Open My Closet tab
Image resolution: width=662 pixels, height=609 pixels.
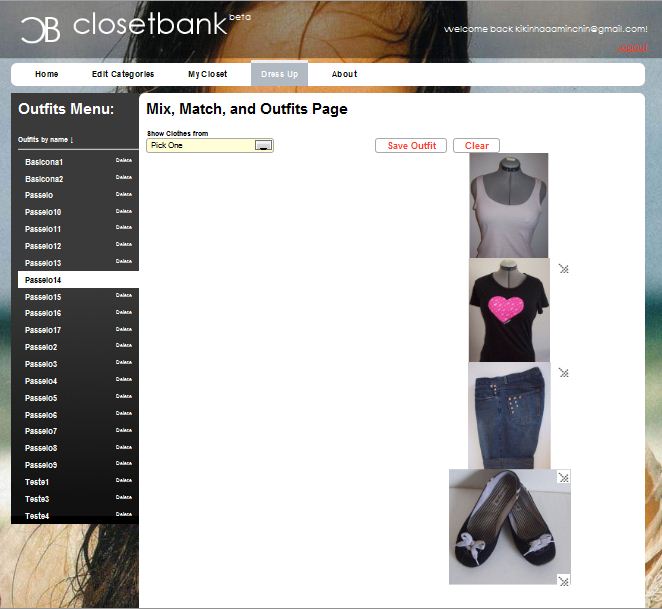click(207, 74)
